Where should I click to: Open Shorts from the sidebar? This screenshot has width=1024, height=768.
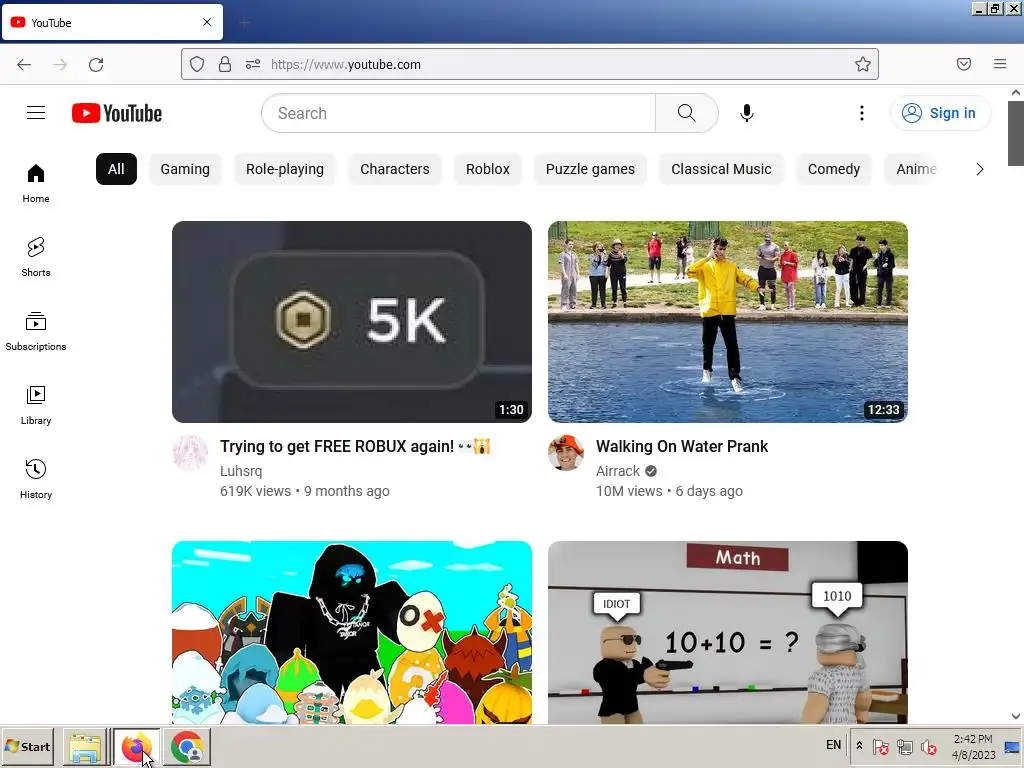(x=36, y=257)
